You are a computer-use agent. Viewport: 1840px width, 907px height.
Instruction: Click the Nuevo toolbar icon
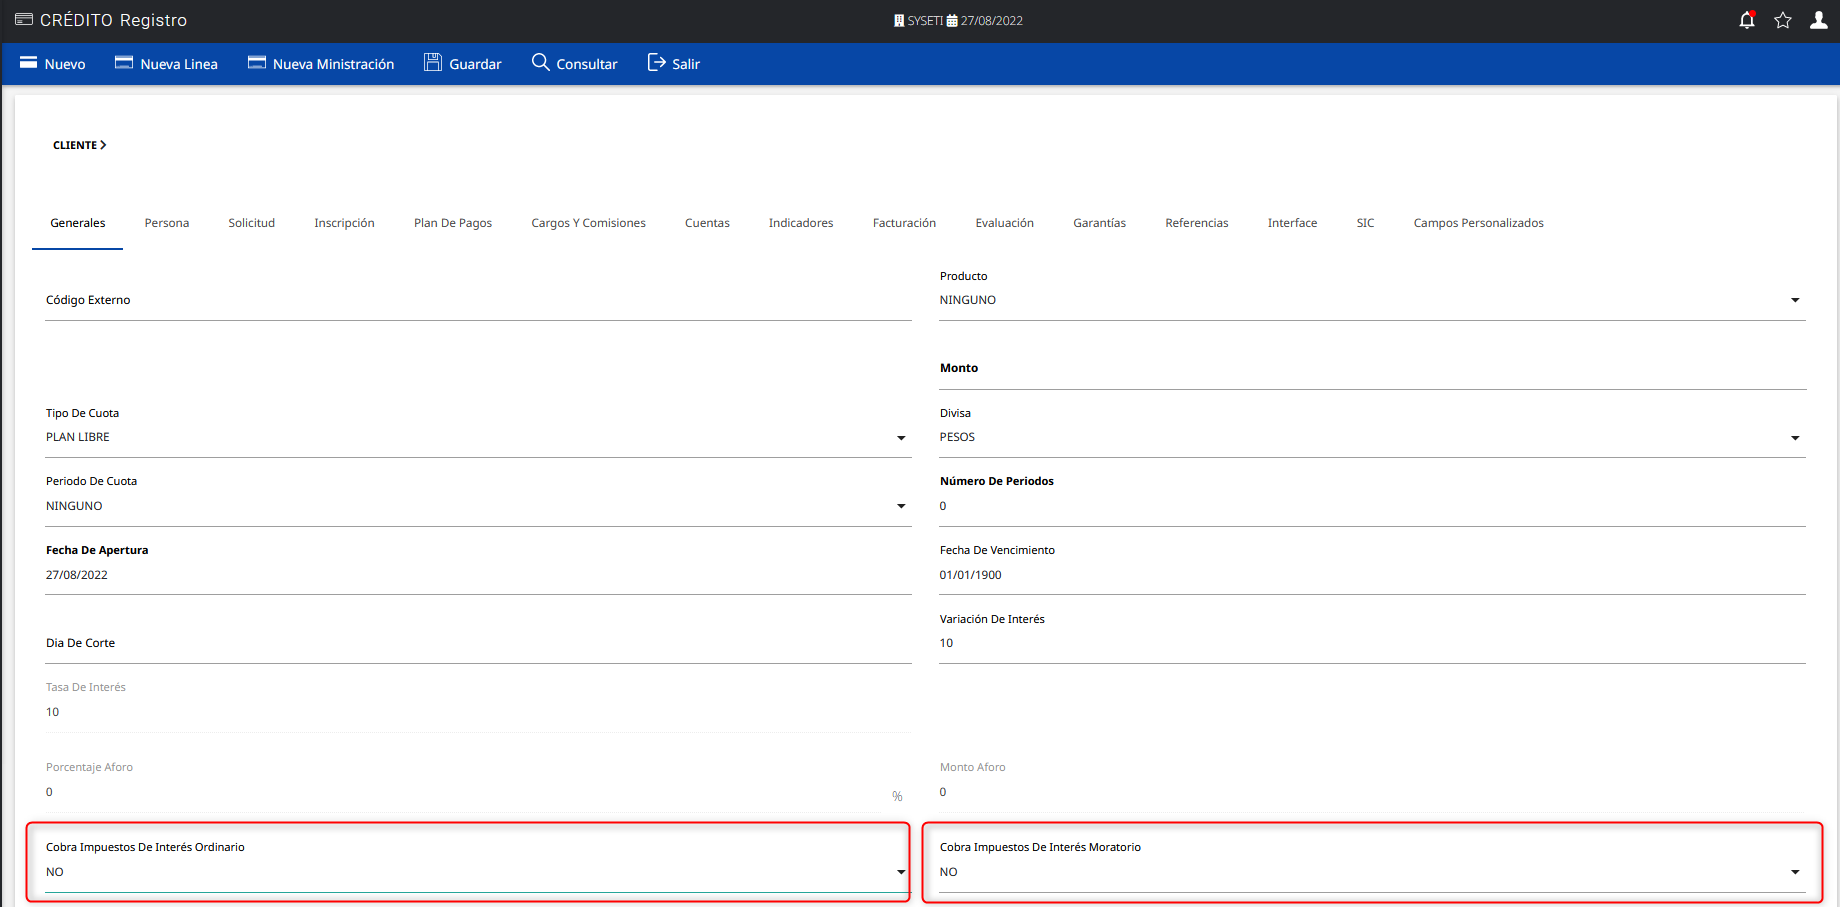[29, 62]
